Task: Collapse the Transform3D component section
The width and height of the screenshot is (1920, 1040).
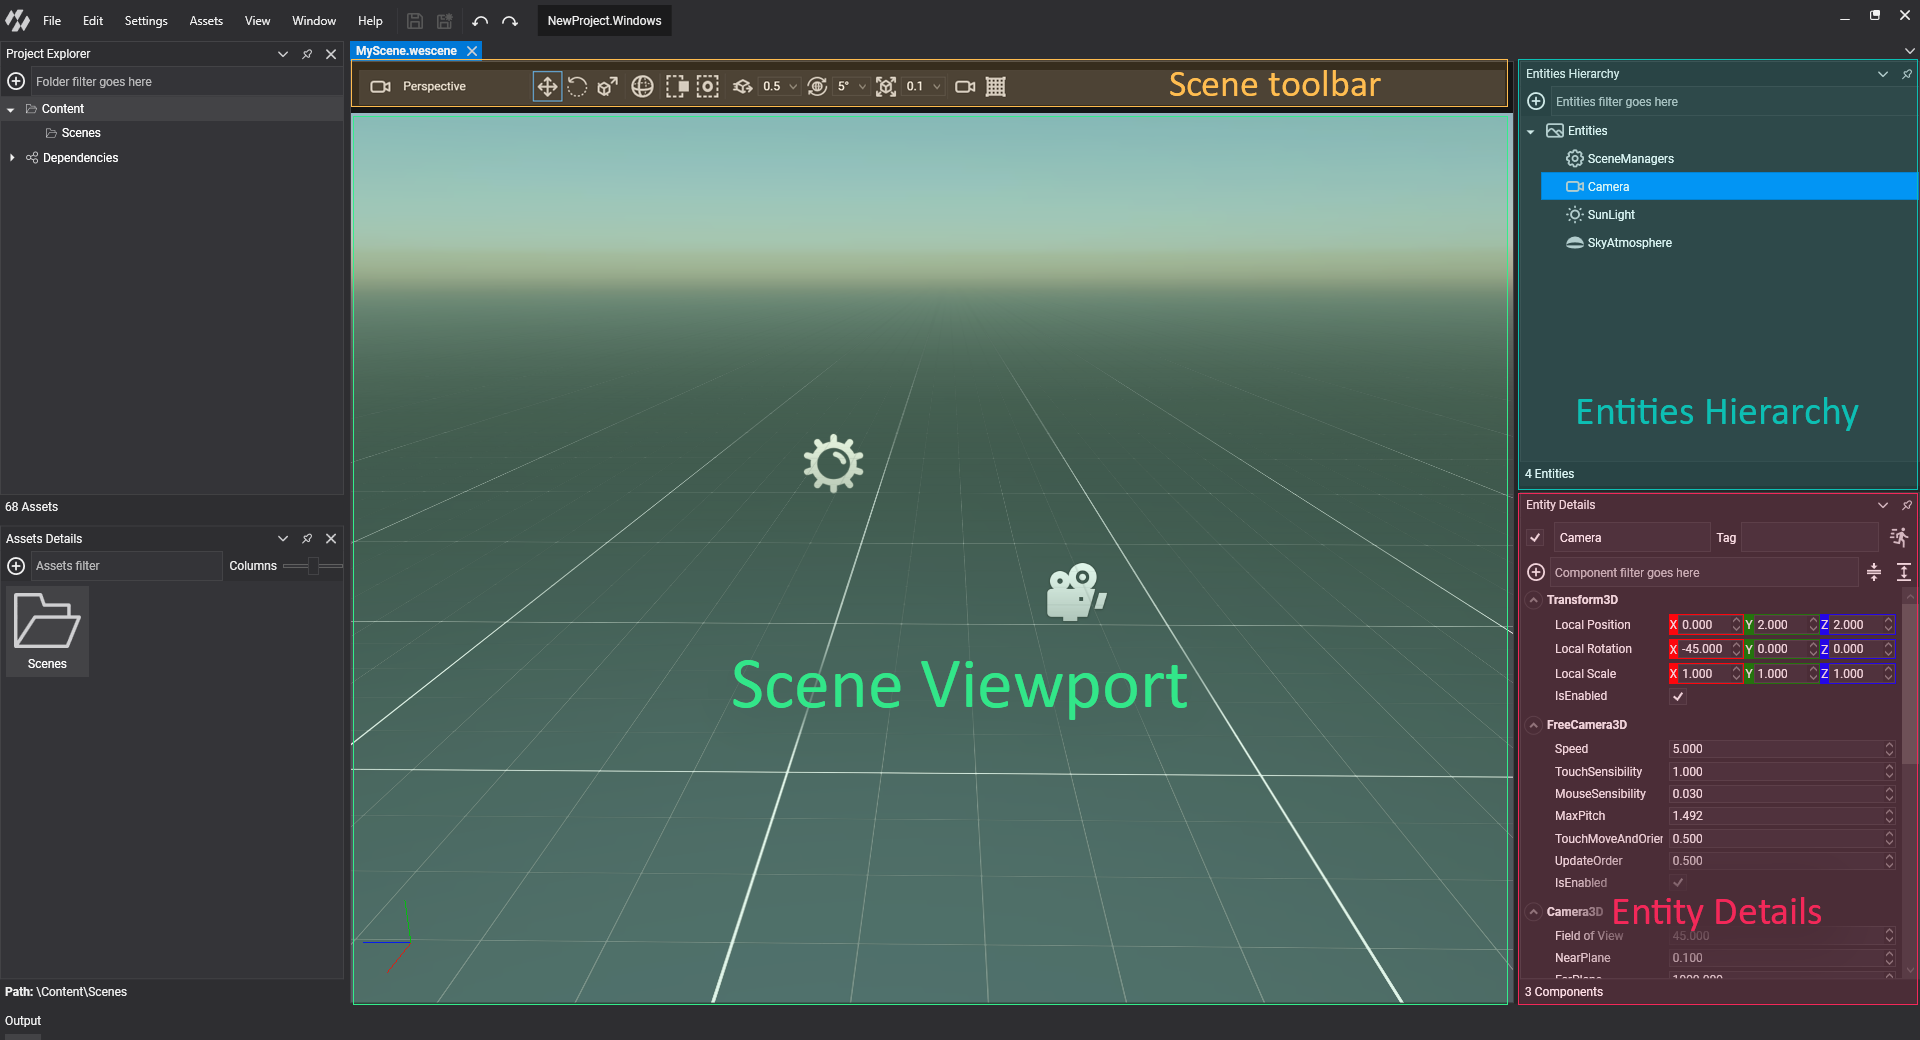Action: [1534, 600]
